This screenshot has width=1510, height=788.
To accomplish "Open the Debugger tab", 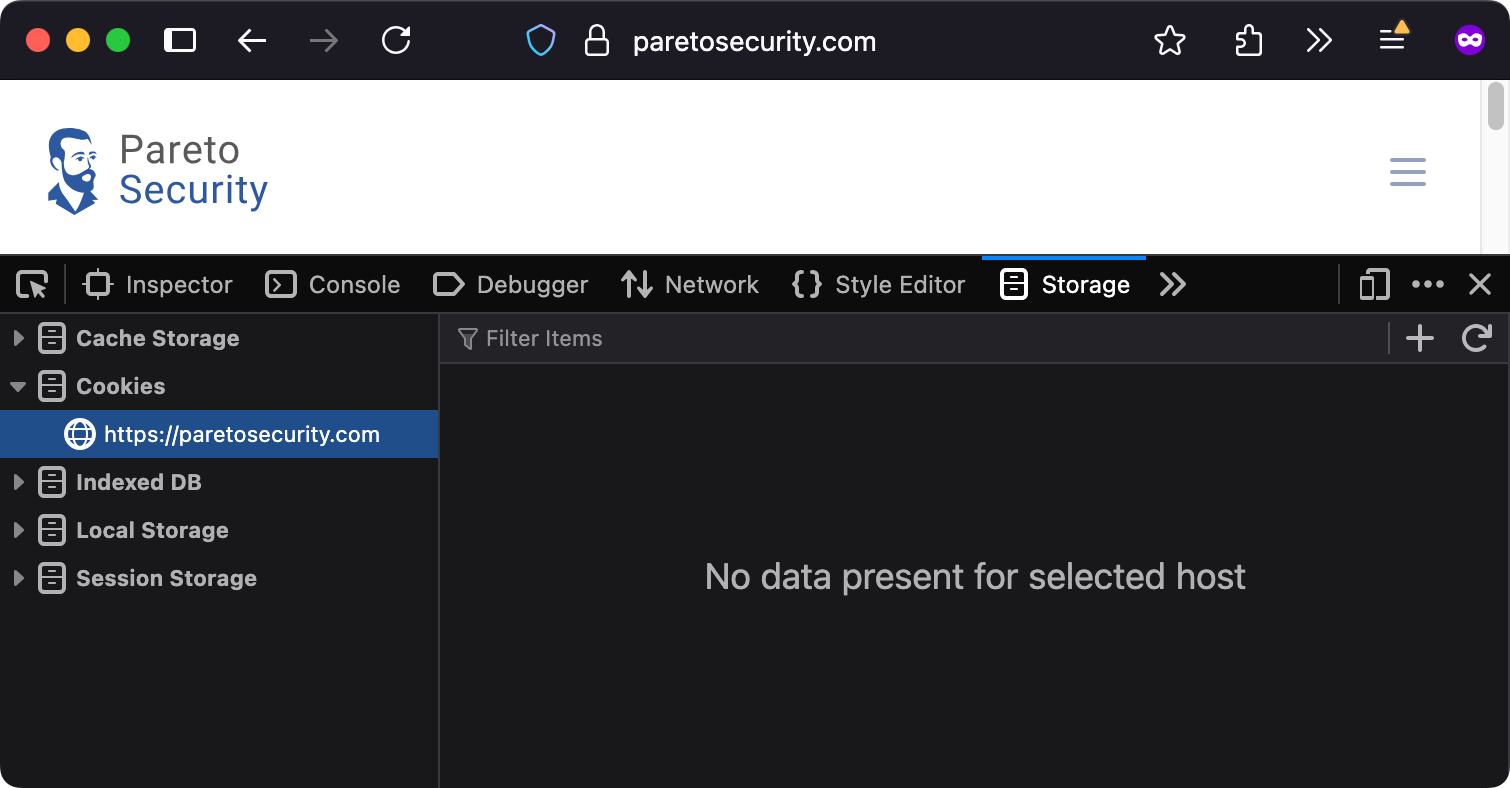I will pos(510,285).
